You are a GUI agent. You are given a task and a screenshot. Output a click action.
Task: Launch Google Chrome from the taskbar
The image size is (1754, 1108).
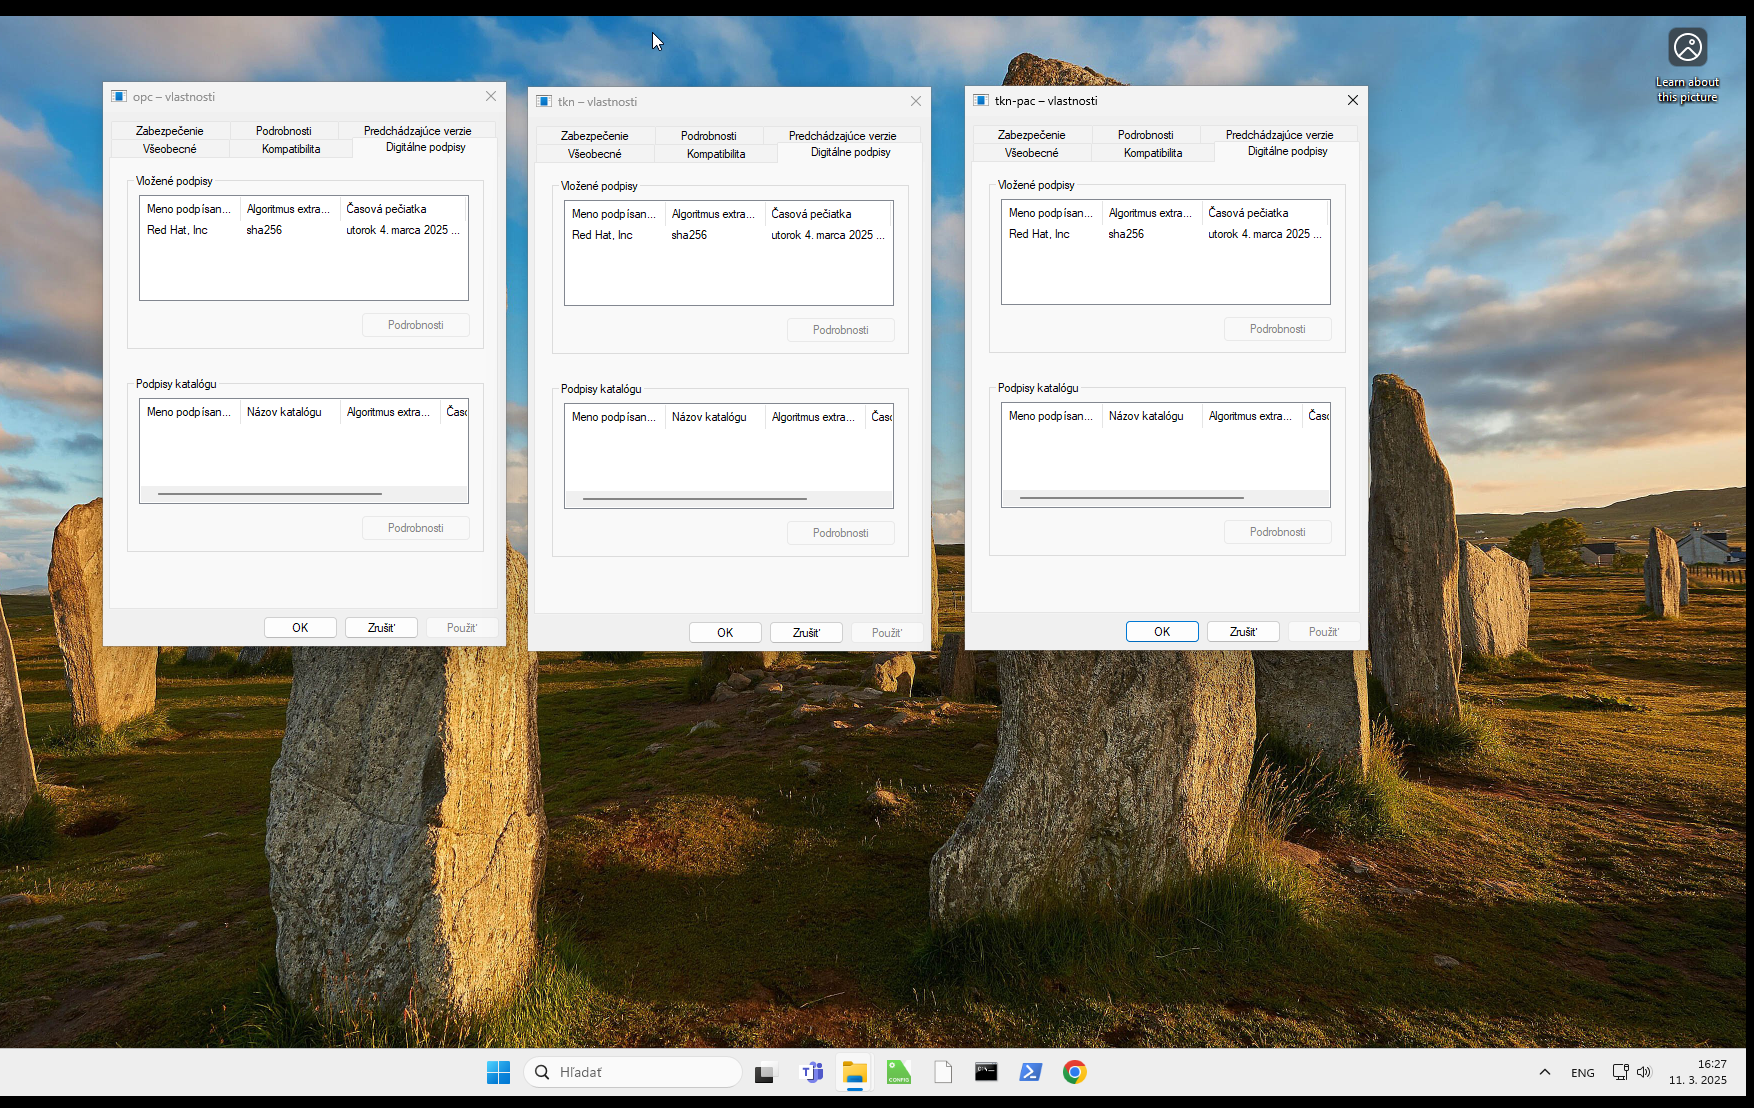point(1075,1072)
